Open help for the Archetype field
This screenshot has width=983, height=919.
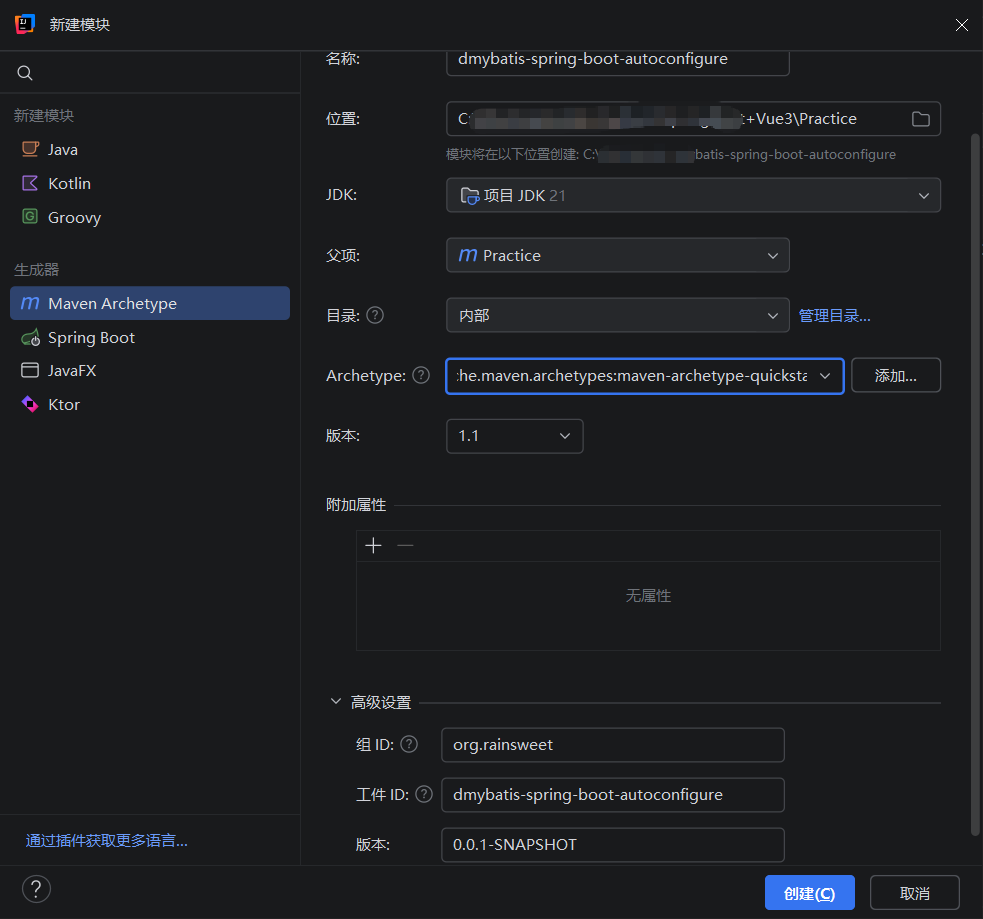pyautogui.click(x=421, y=375)
